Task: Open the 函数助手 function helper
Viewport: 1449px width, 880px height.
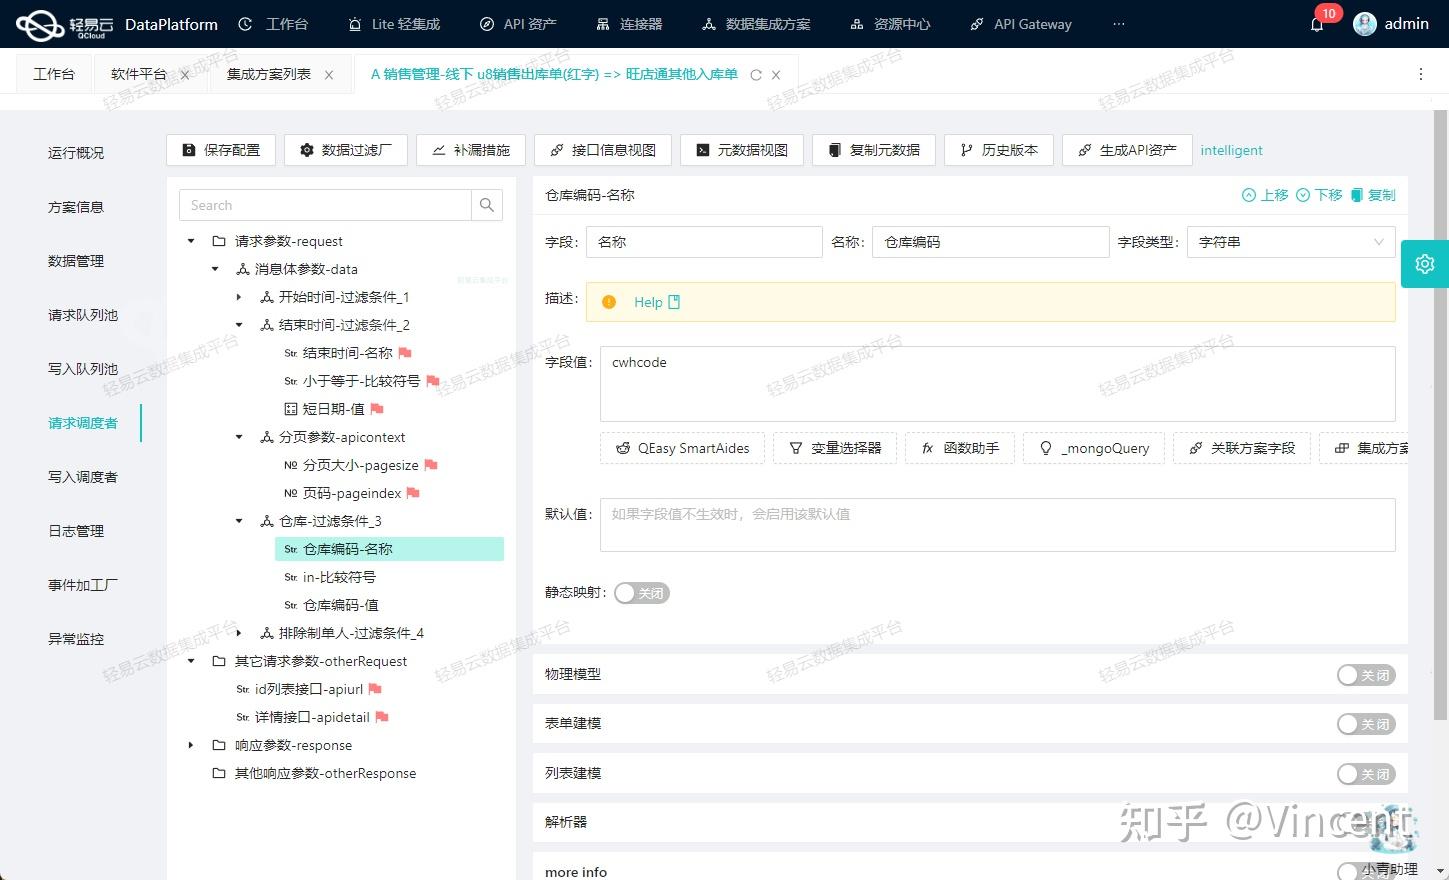Action: point(959,448)
